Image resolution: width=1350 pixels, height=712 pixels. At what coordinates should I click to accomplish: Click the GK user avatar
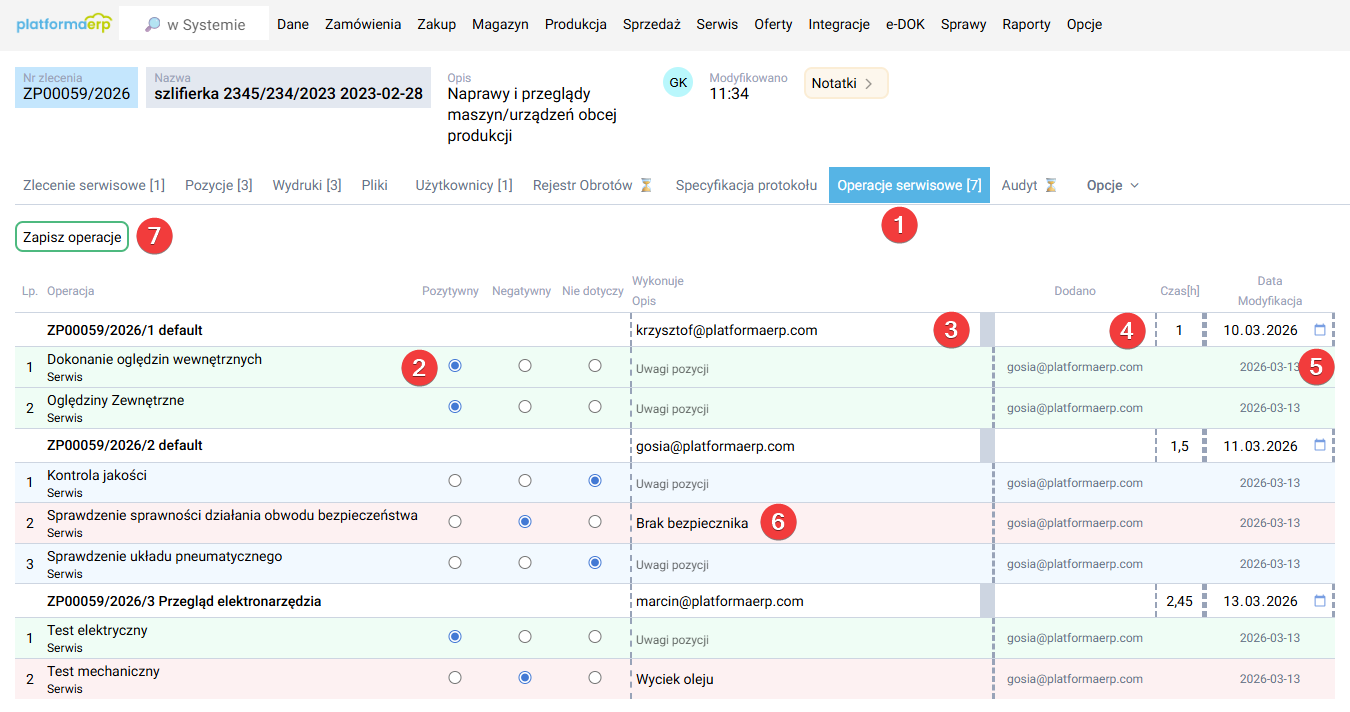coord(678,83)
